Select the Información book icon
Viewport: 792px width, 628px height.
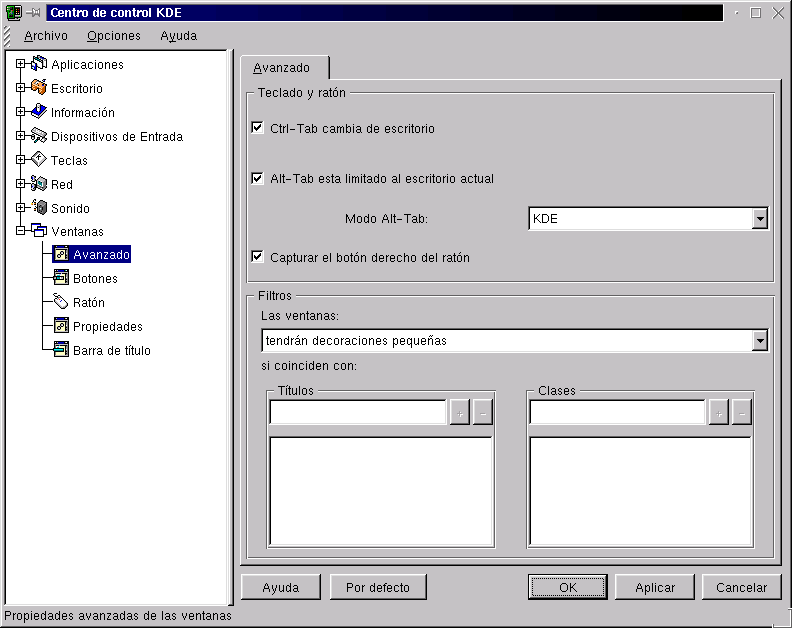(39, 113)
